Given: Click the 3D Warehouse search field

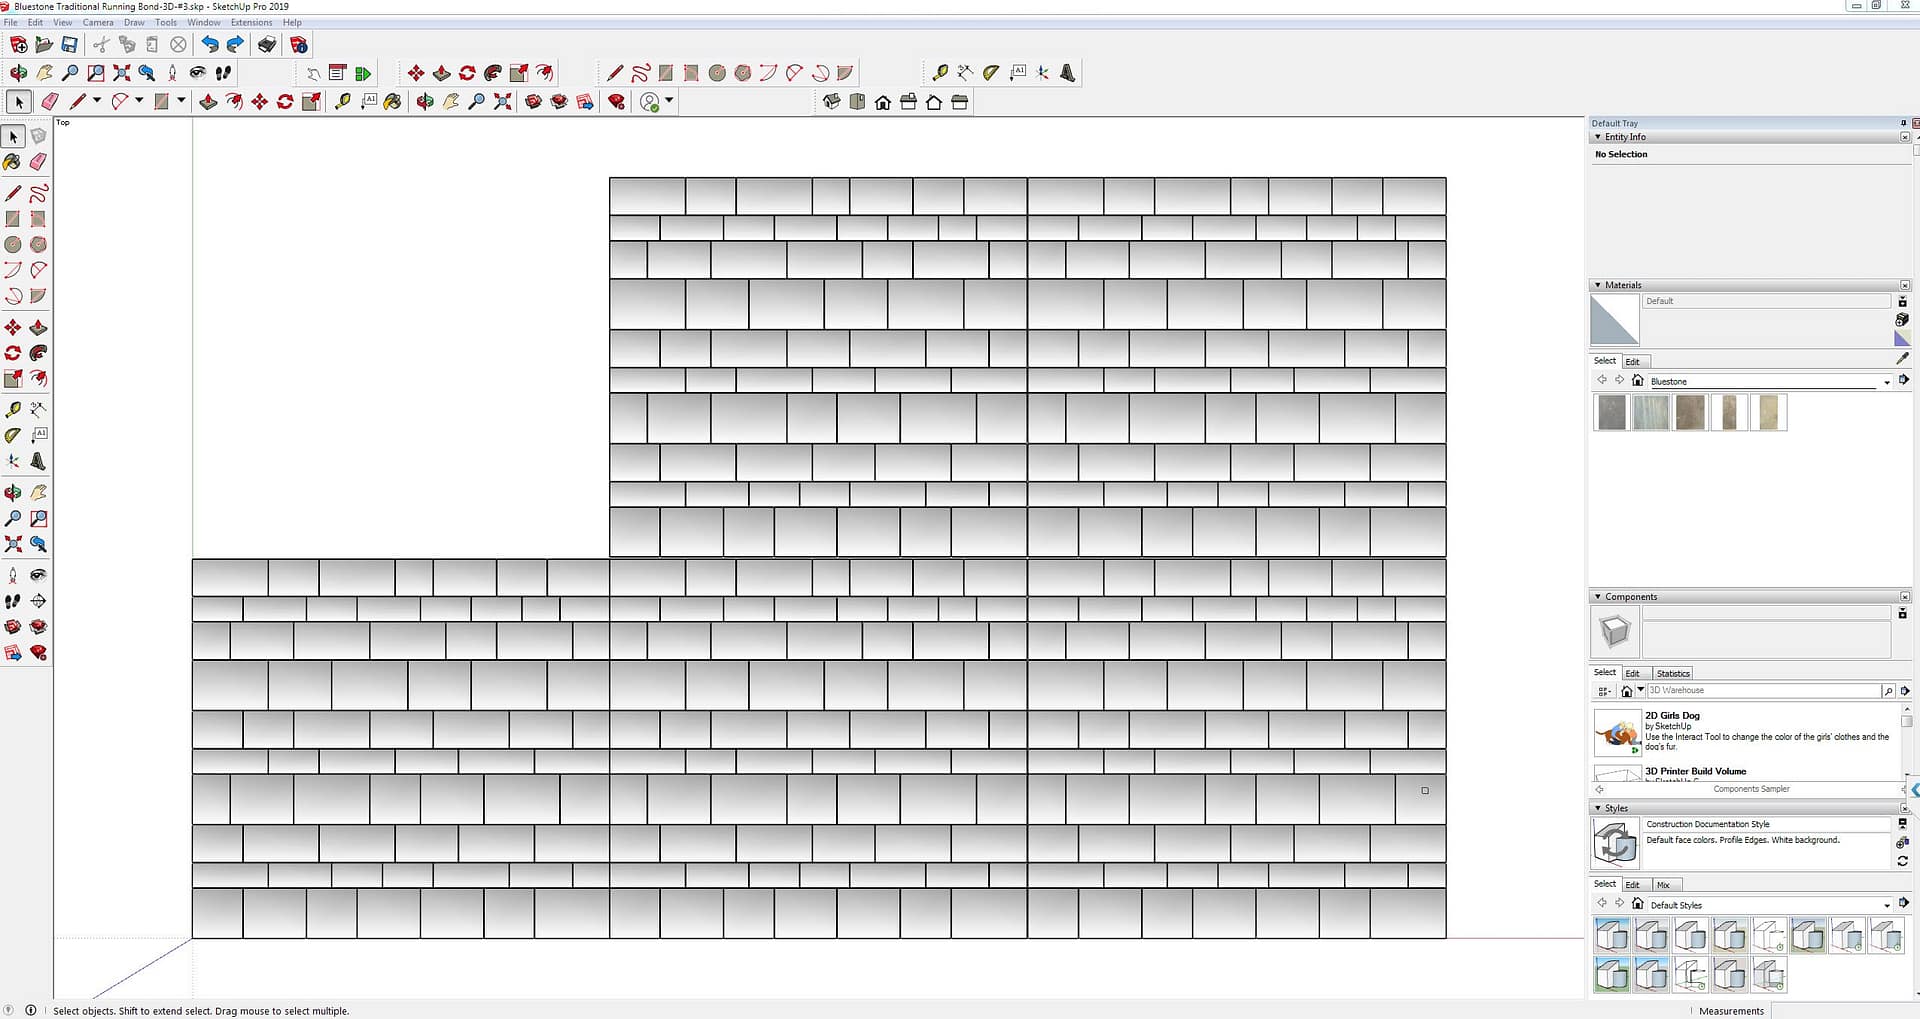Looking at the screenshot, I should pyautogui.click(x=1762, y=691).
